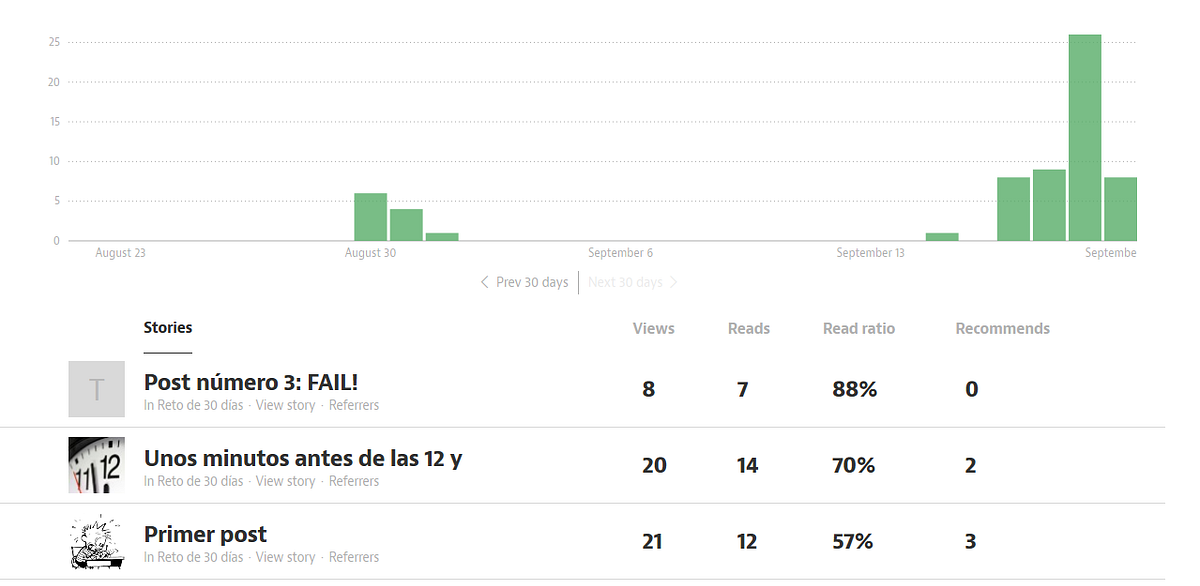Sort by the Views column header
The image size is (1200, 586).
(654, 328)
